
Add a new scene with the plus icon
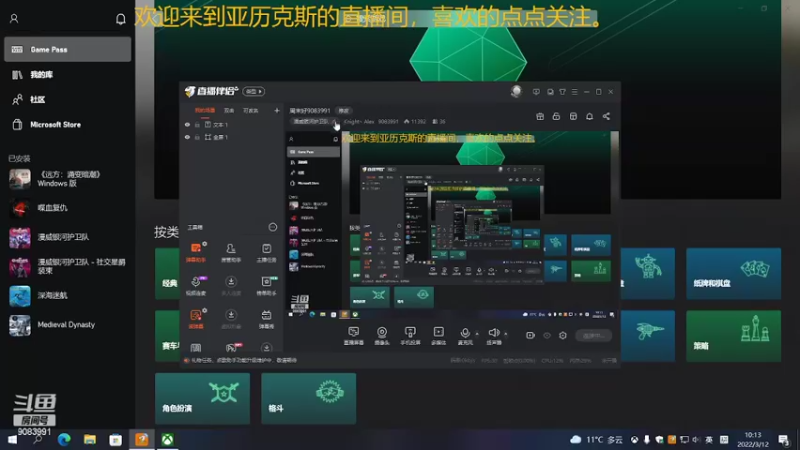(277, 110)
